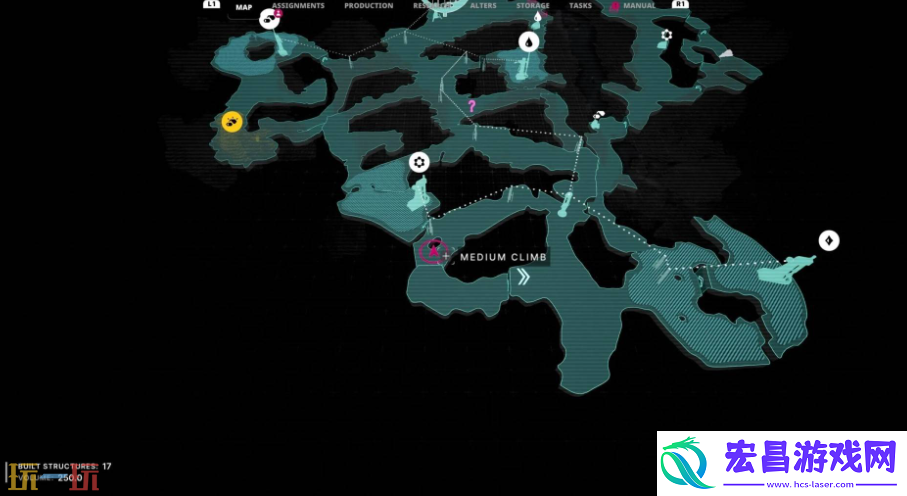This screenshot has height=496, width=907.
Task: Select the yellow mineral deposit marker
Action: [232, 122]
